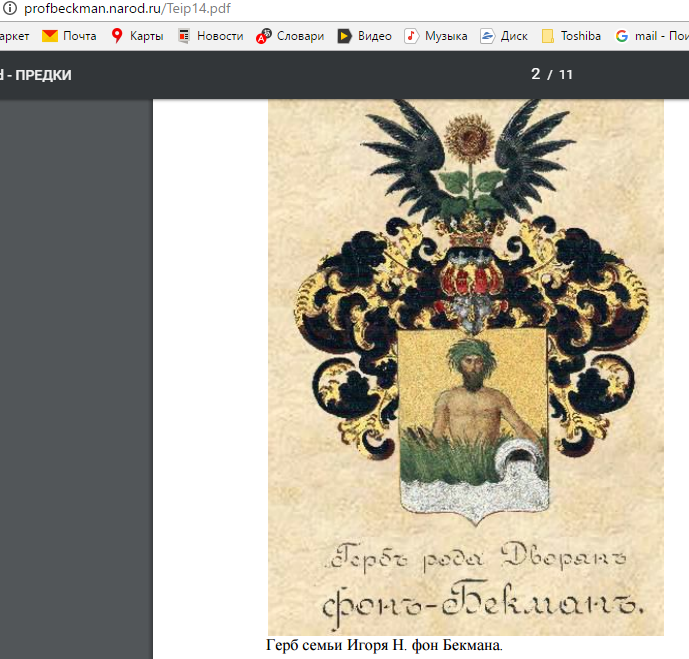Click the current page number 2 field
Image resolution: width=689 pixels, height=659 pixels.
point(536,74)
